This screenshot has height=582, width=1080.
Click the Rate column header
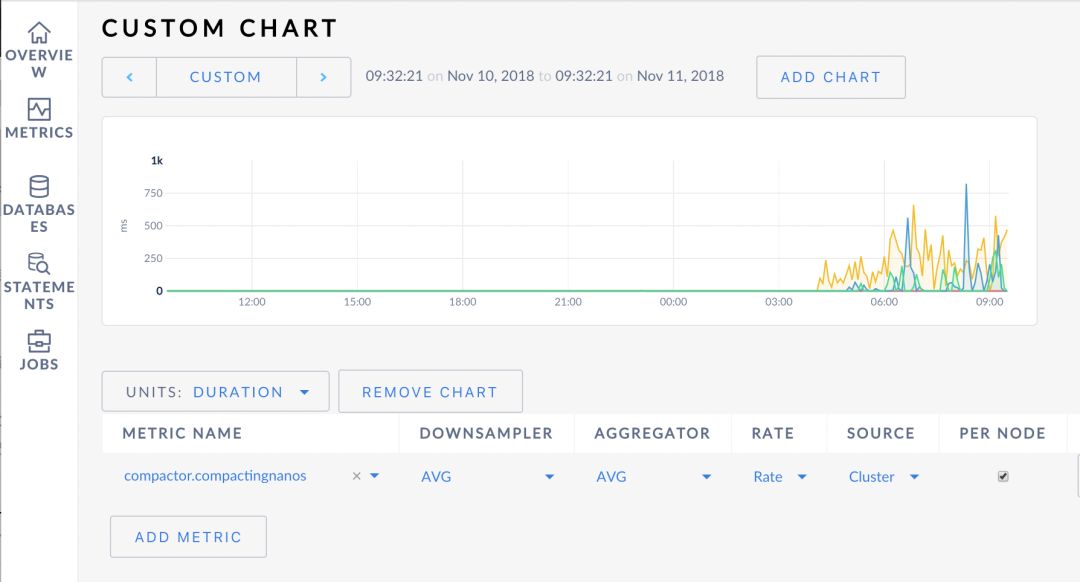click(x=772, y=433)
